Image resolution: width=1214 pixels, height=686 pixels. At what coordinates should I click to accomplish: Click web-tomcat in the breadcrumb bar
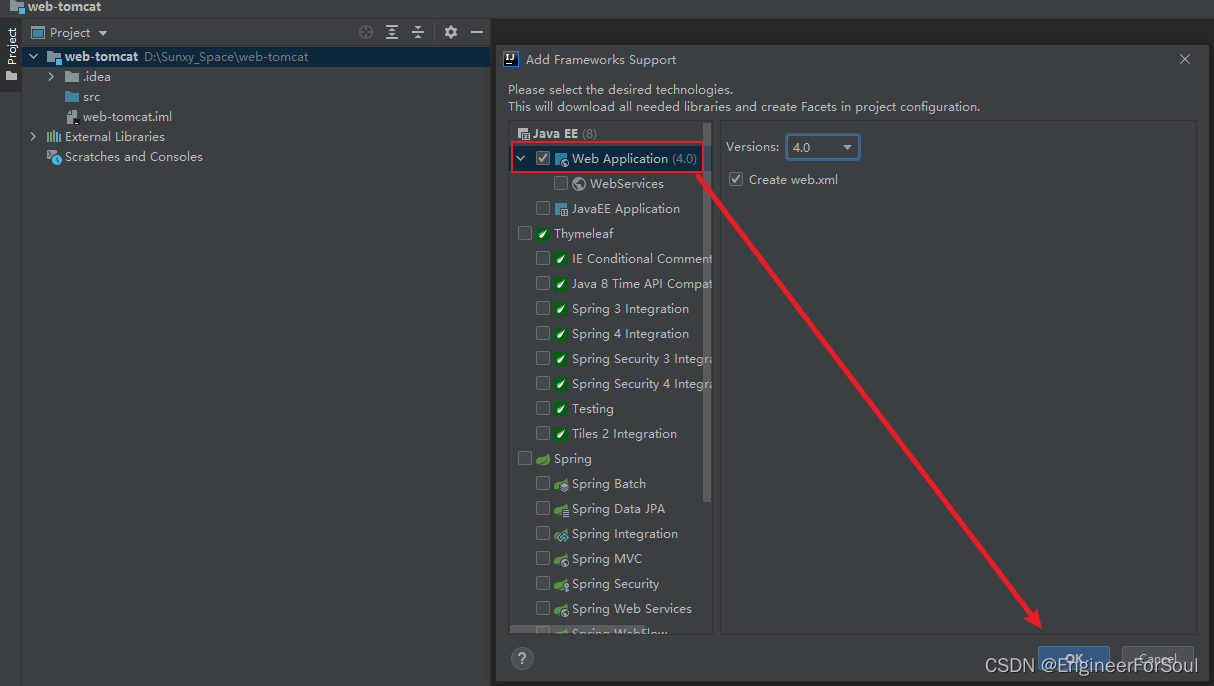pos(64,7)
